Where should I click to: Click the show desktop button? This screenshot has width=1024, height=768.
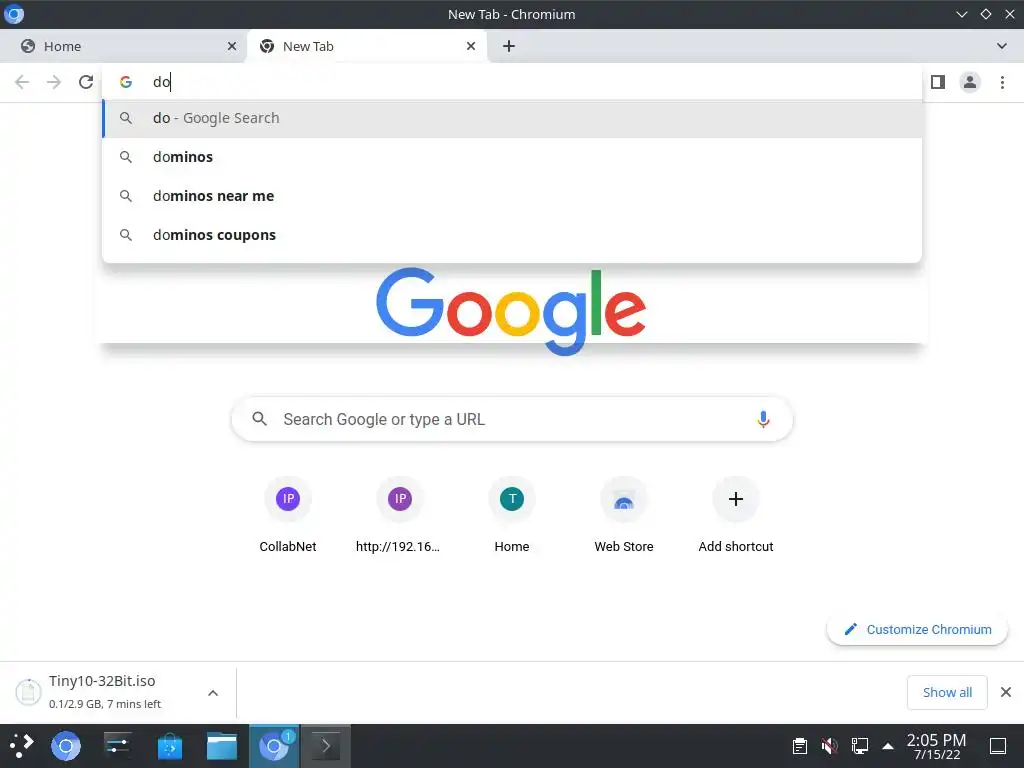click(x=997, y=746)
